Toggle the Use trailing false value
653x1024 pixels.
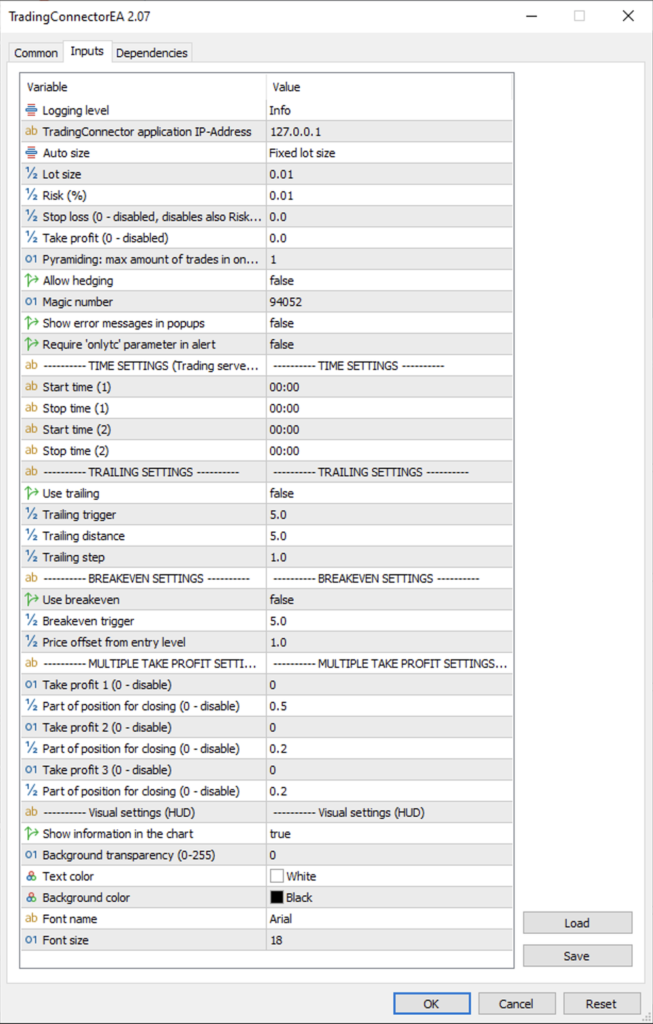(x=281, y=493)
